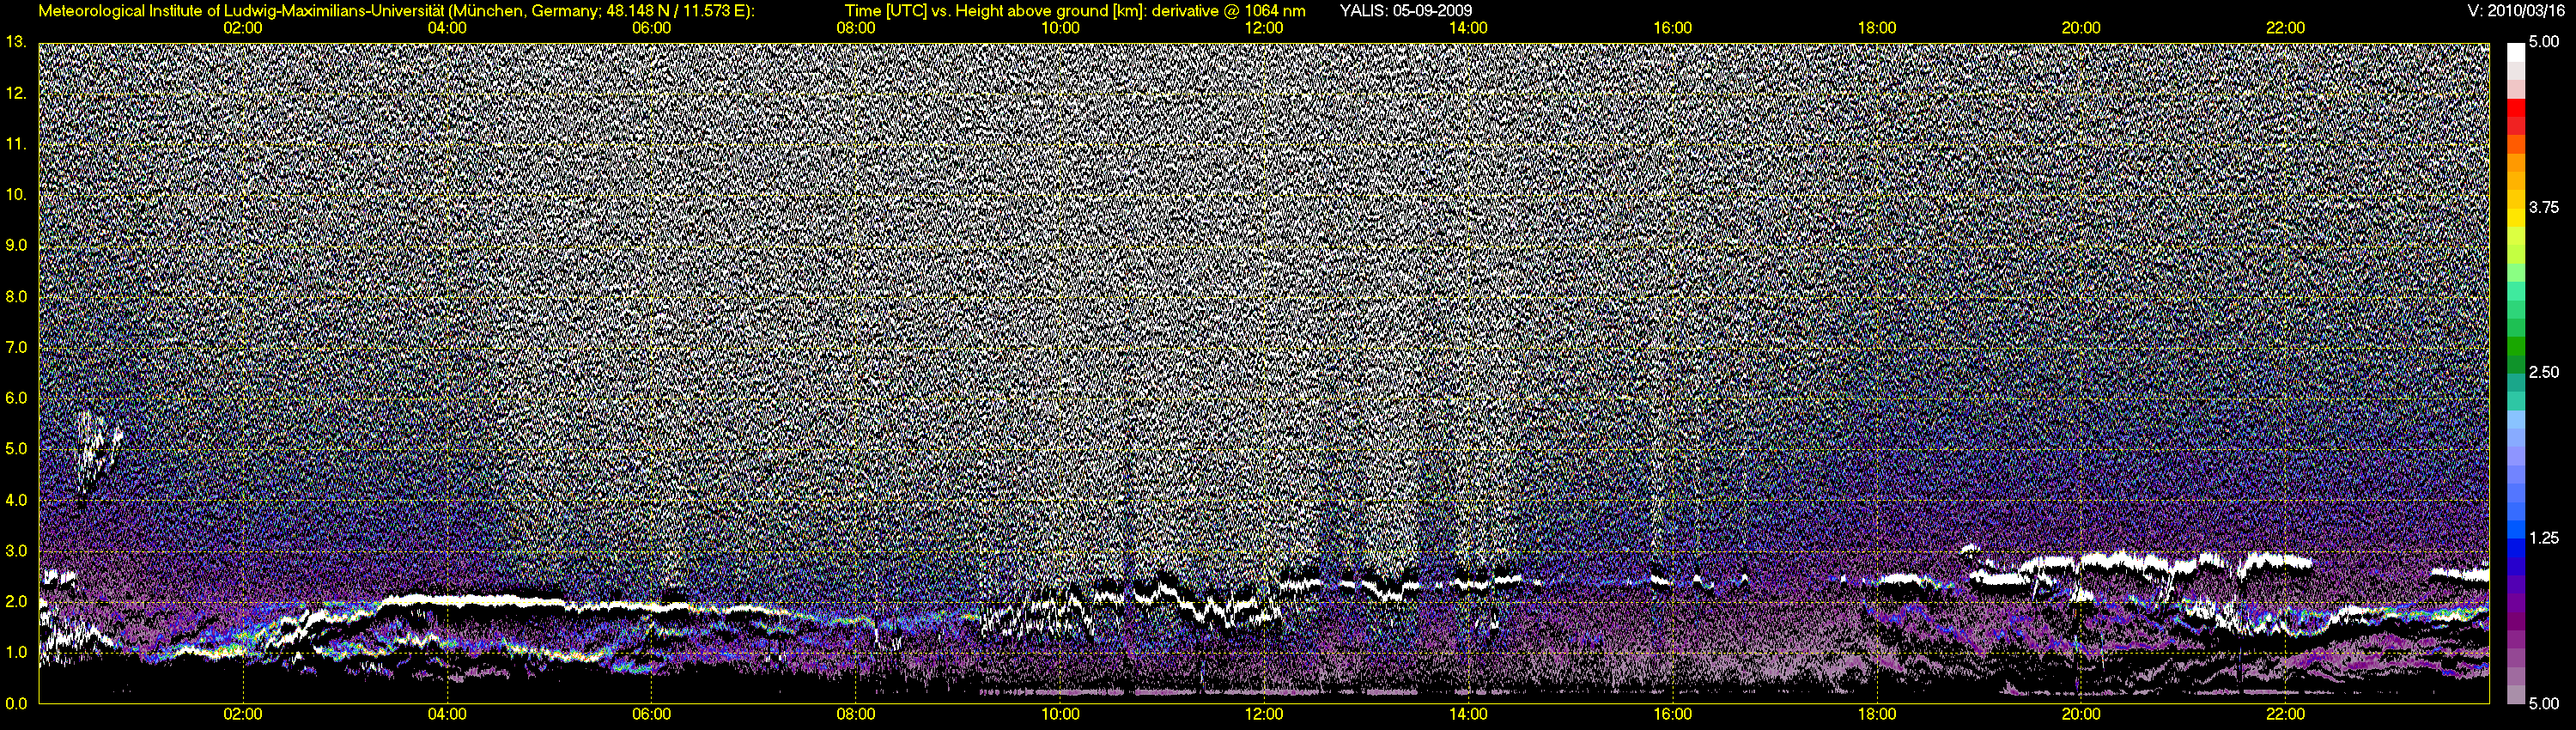Viewport: 2576px width, 730px height.
Task: Select the 18:00 label on the top time axis
Action: 1877,28
